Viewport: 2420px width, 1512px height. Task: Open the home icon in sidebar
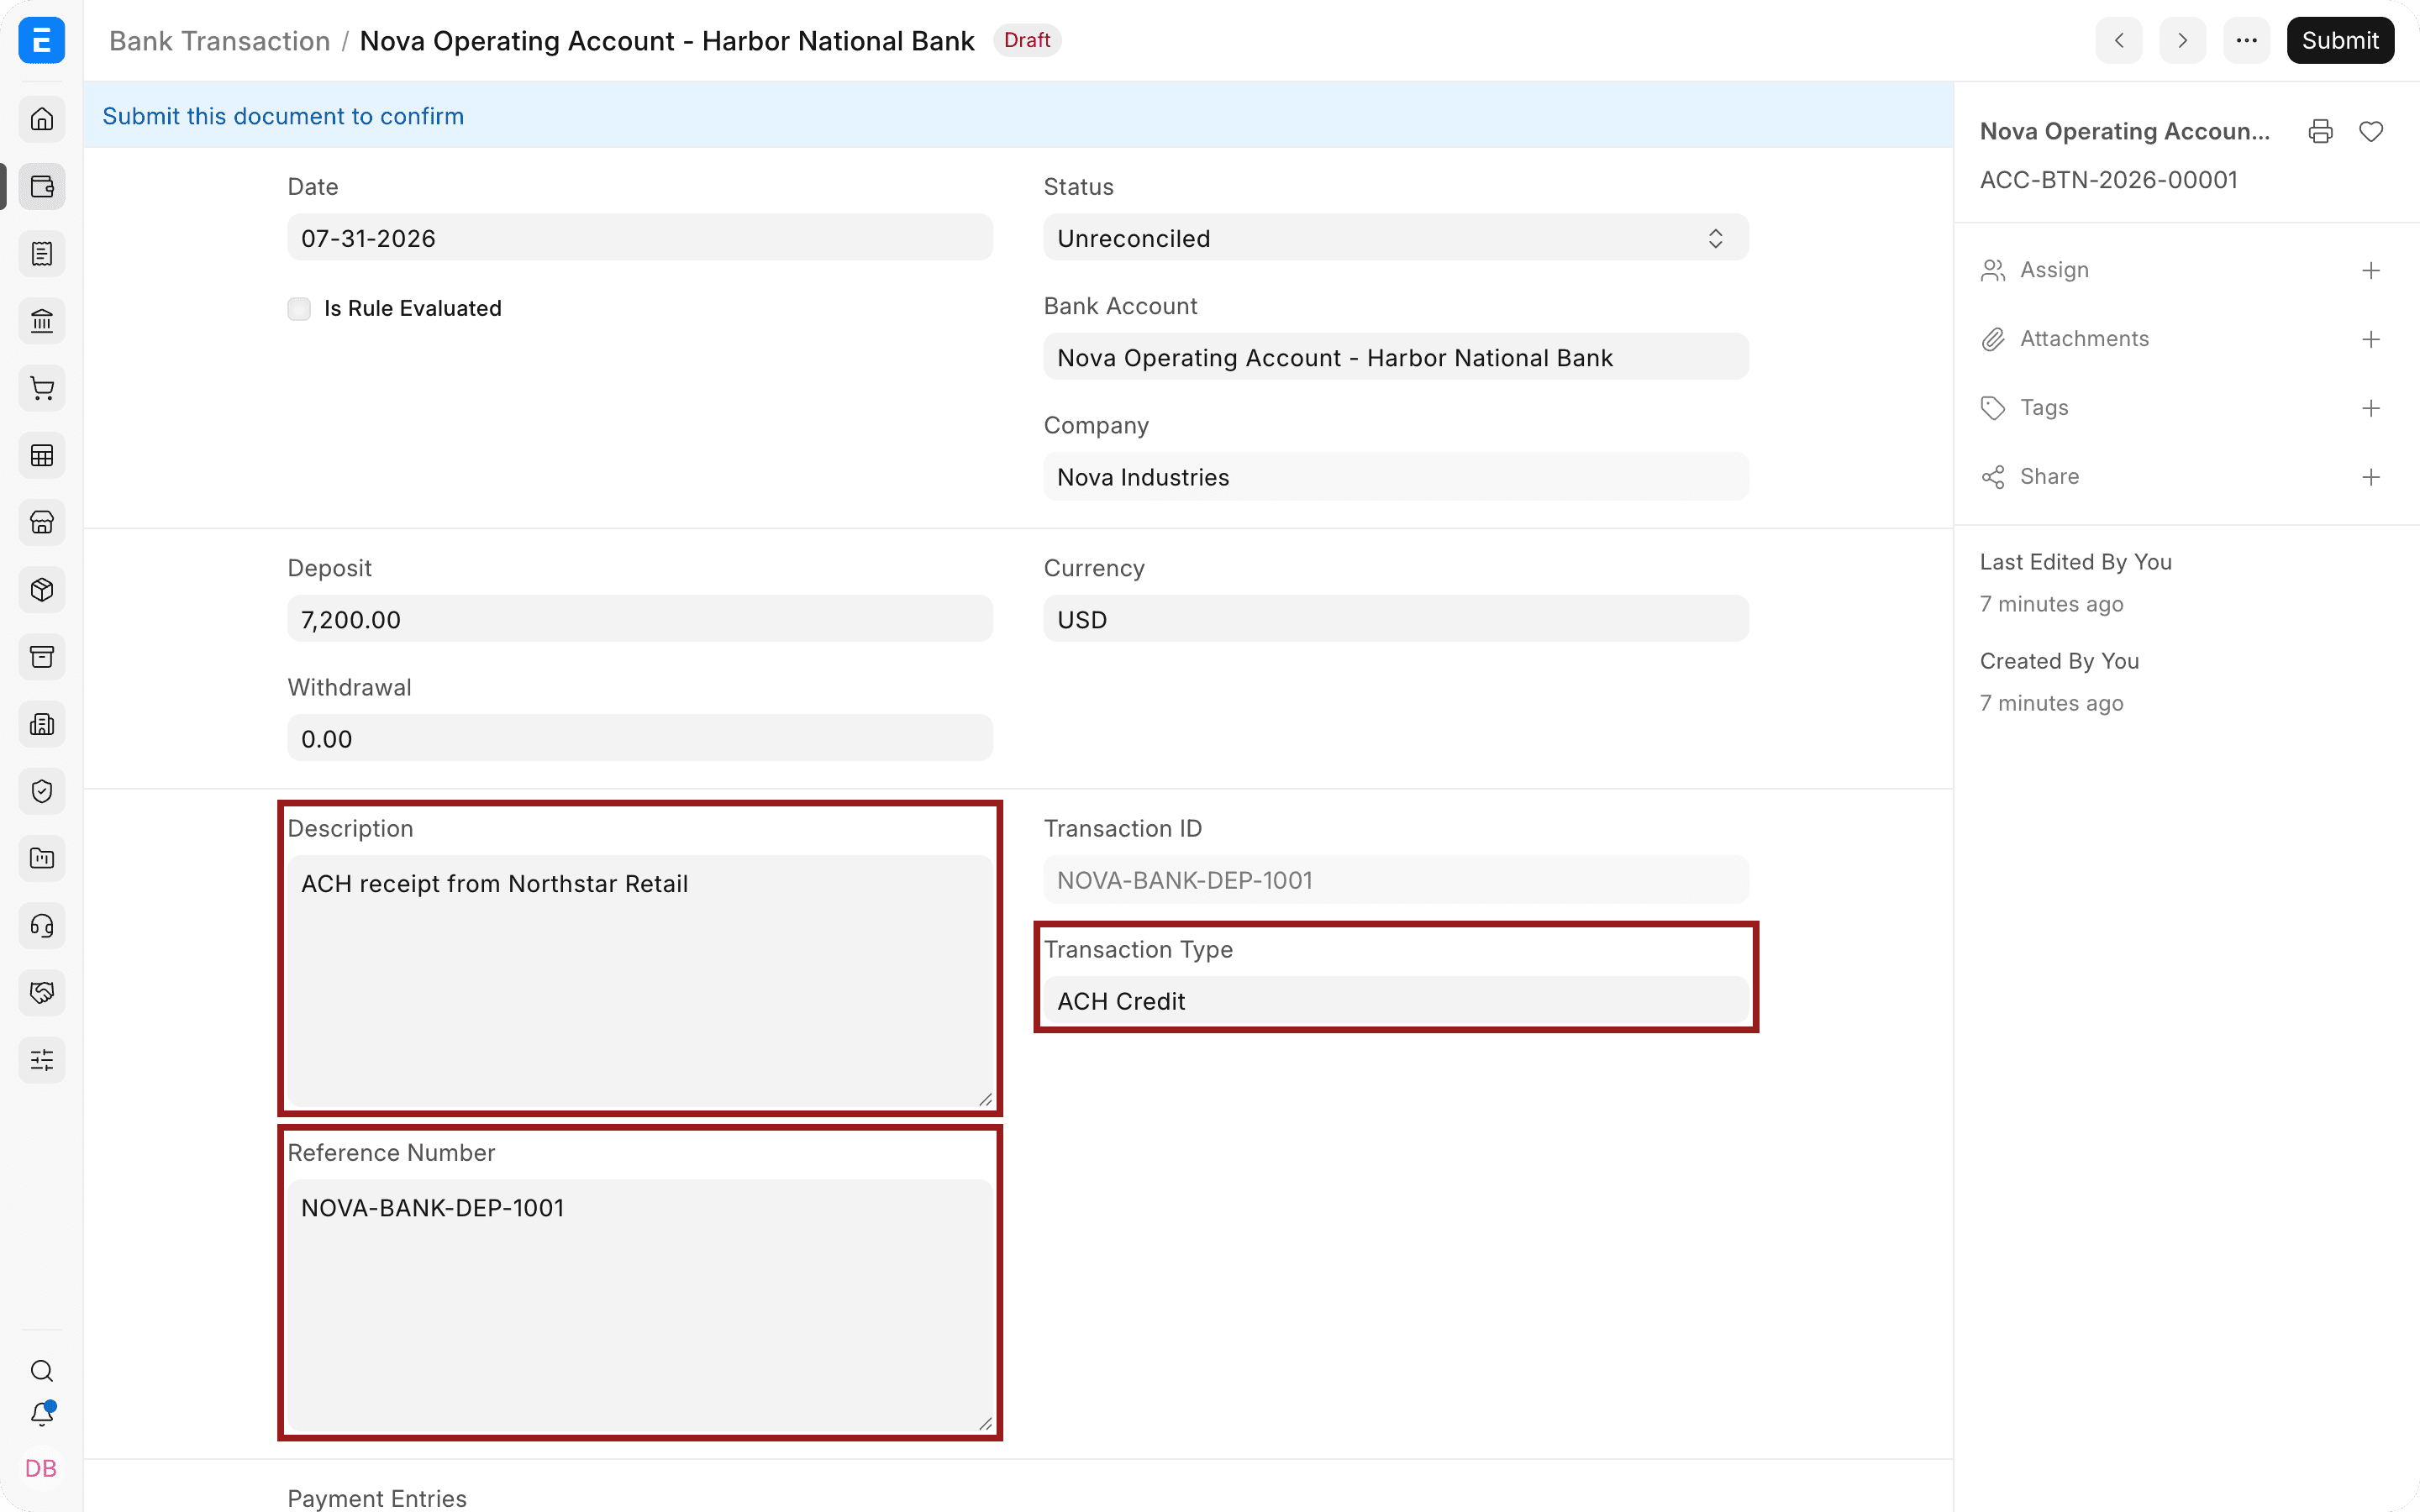42,119
